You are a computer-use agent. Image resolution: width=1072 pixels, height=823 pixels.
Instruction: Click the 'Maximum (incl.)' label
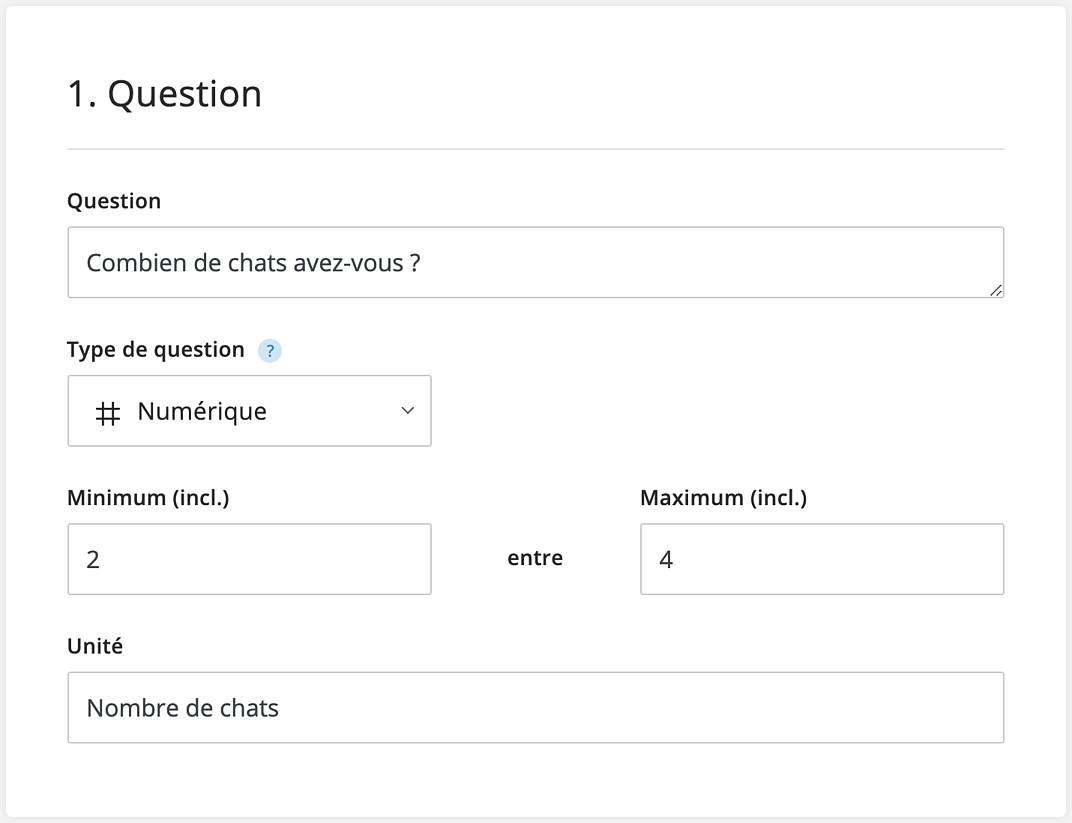723,498
